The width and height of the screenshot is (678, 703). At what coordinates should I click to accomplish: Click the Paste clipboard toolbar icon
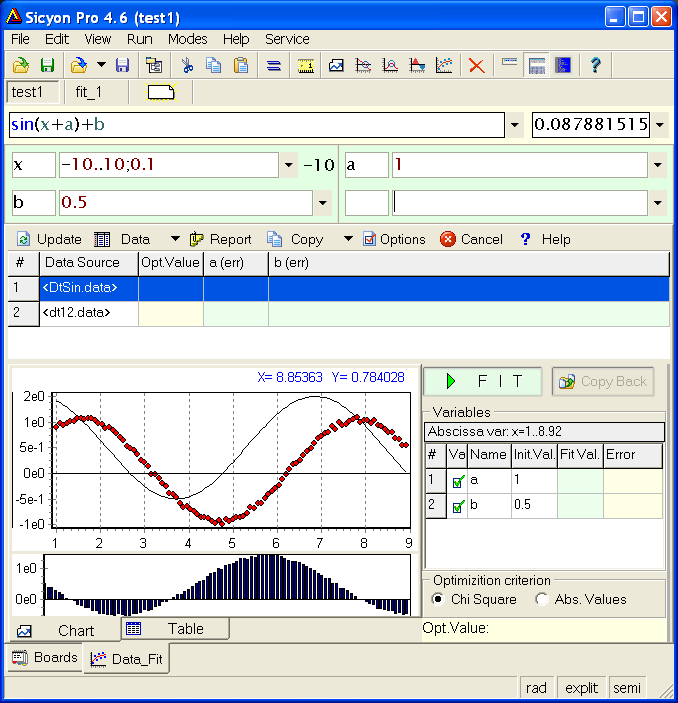point(241,66)
